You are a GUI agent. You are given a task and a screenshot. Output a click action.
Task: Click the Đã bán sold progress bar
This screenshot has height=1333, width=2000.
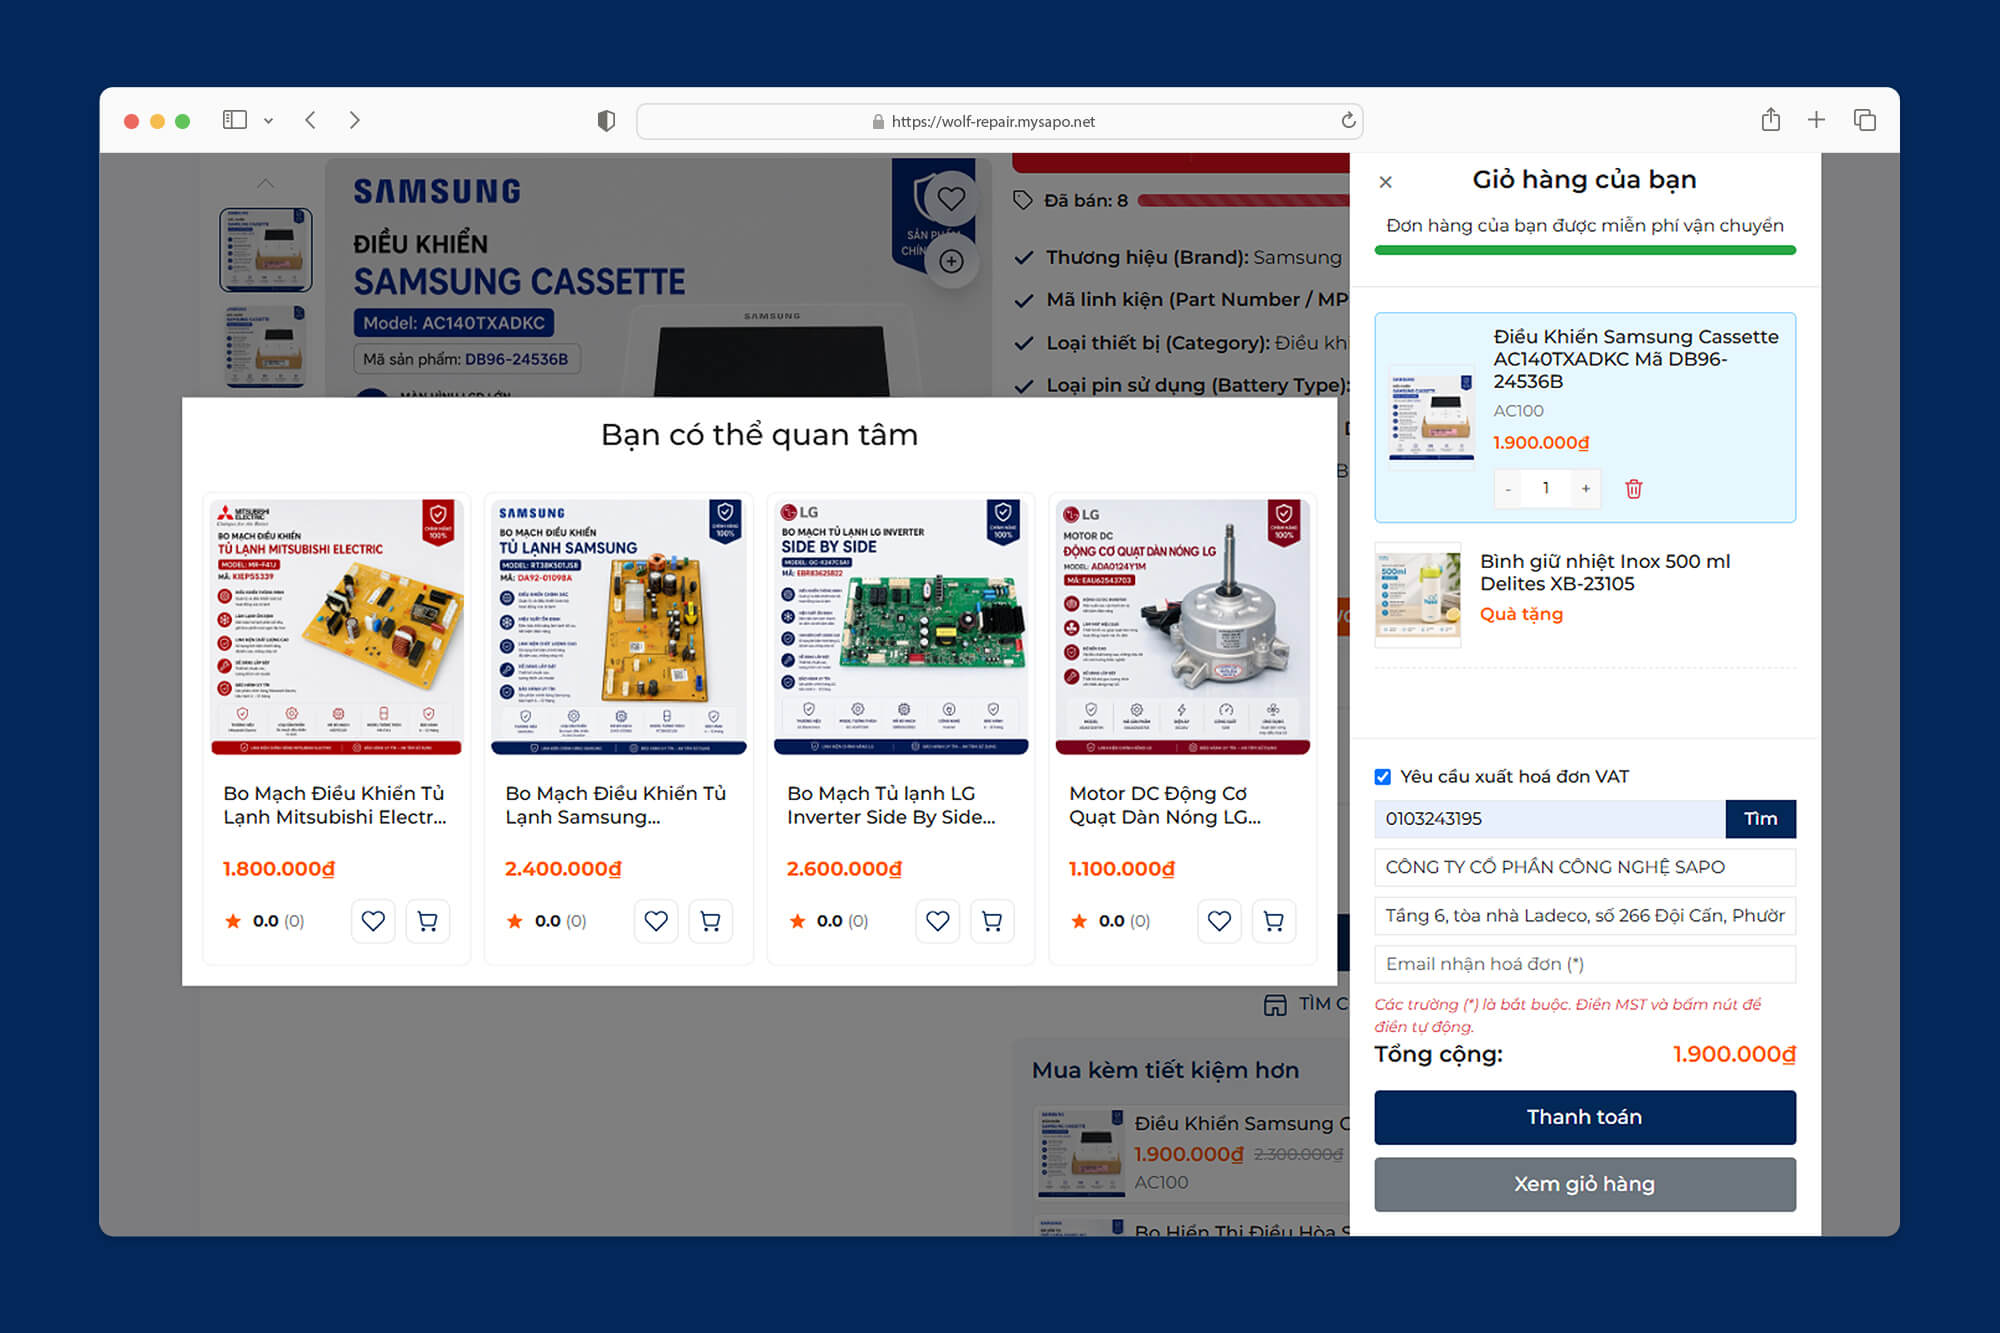(x=1244, y=201)
